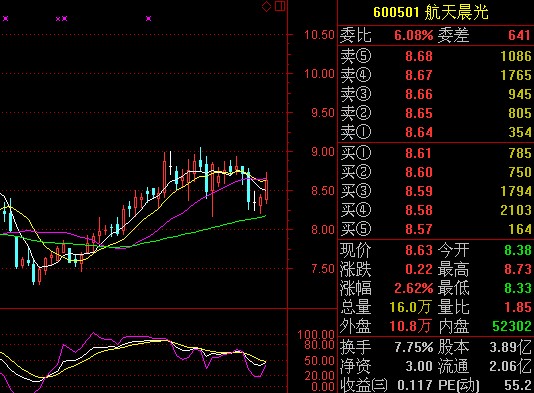This screenshot has width=534, height=393.
Task: Click the 50.00 indicator axis label
Action: (319, 361)
